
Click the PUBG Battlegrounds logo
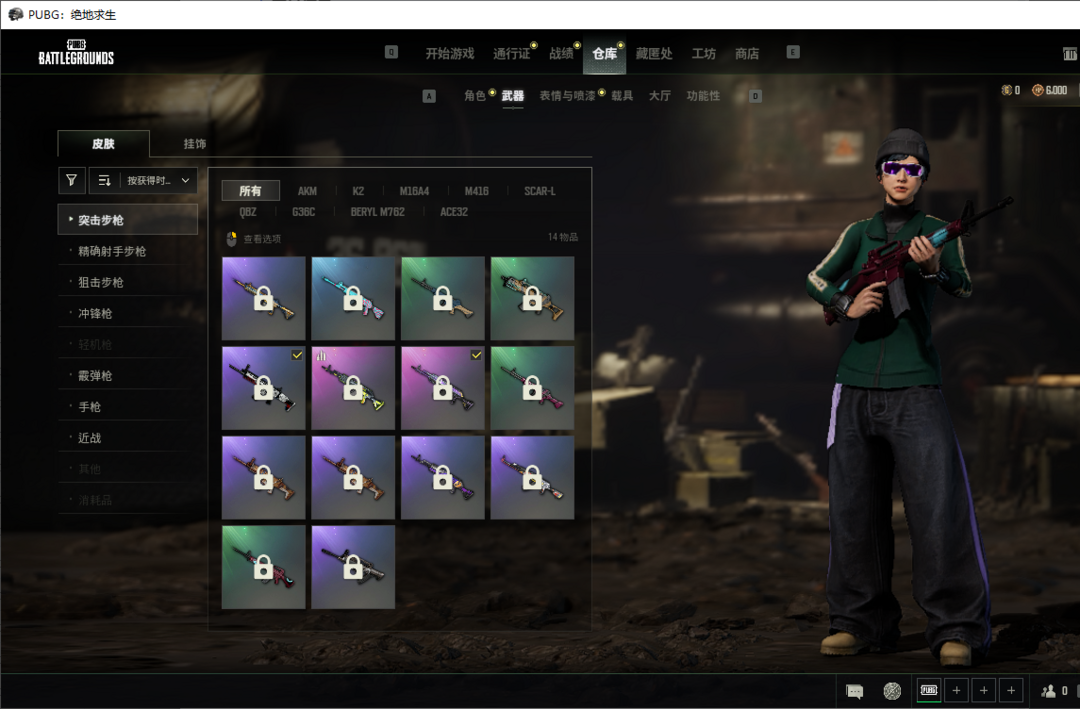[76, 53]
